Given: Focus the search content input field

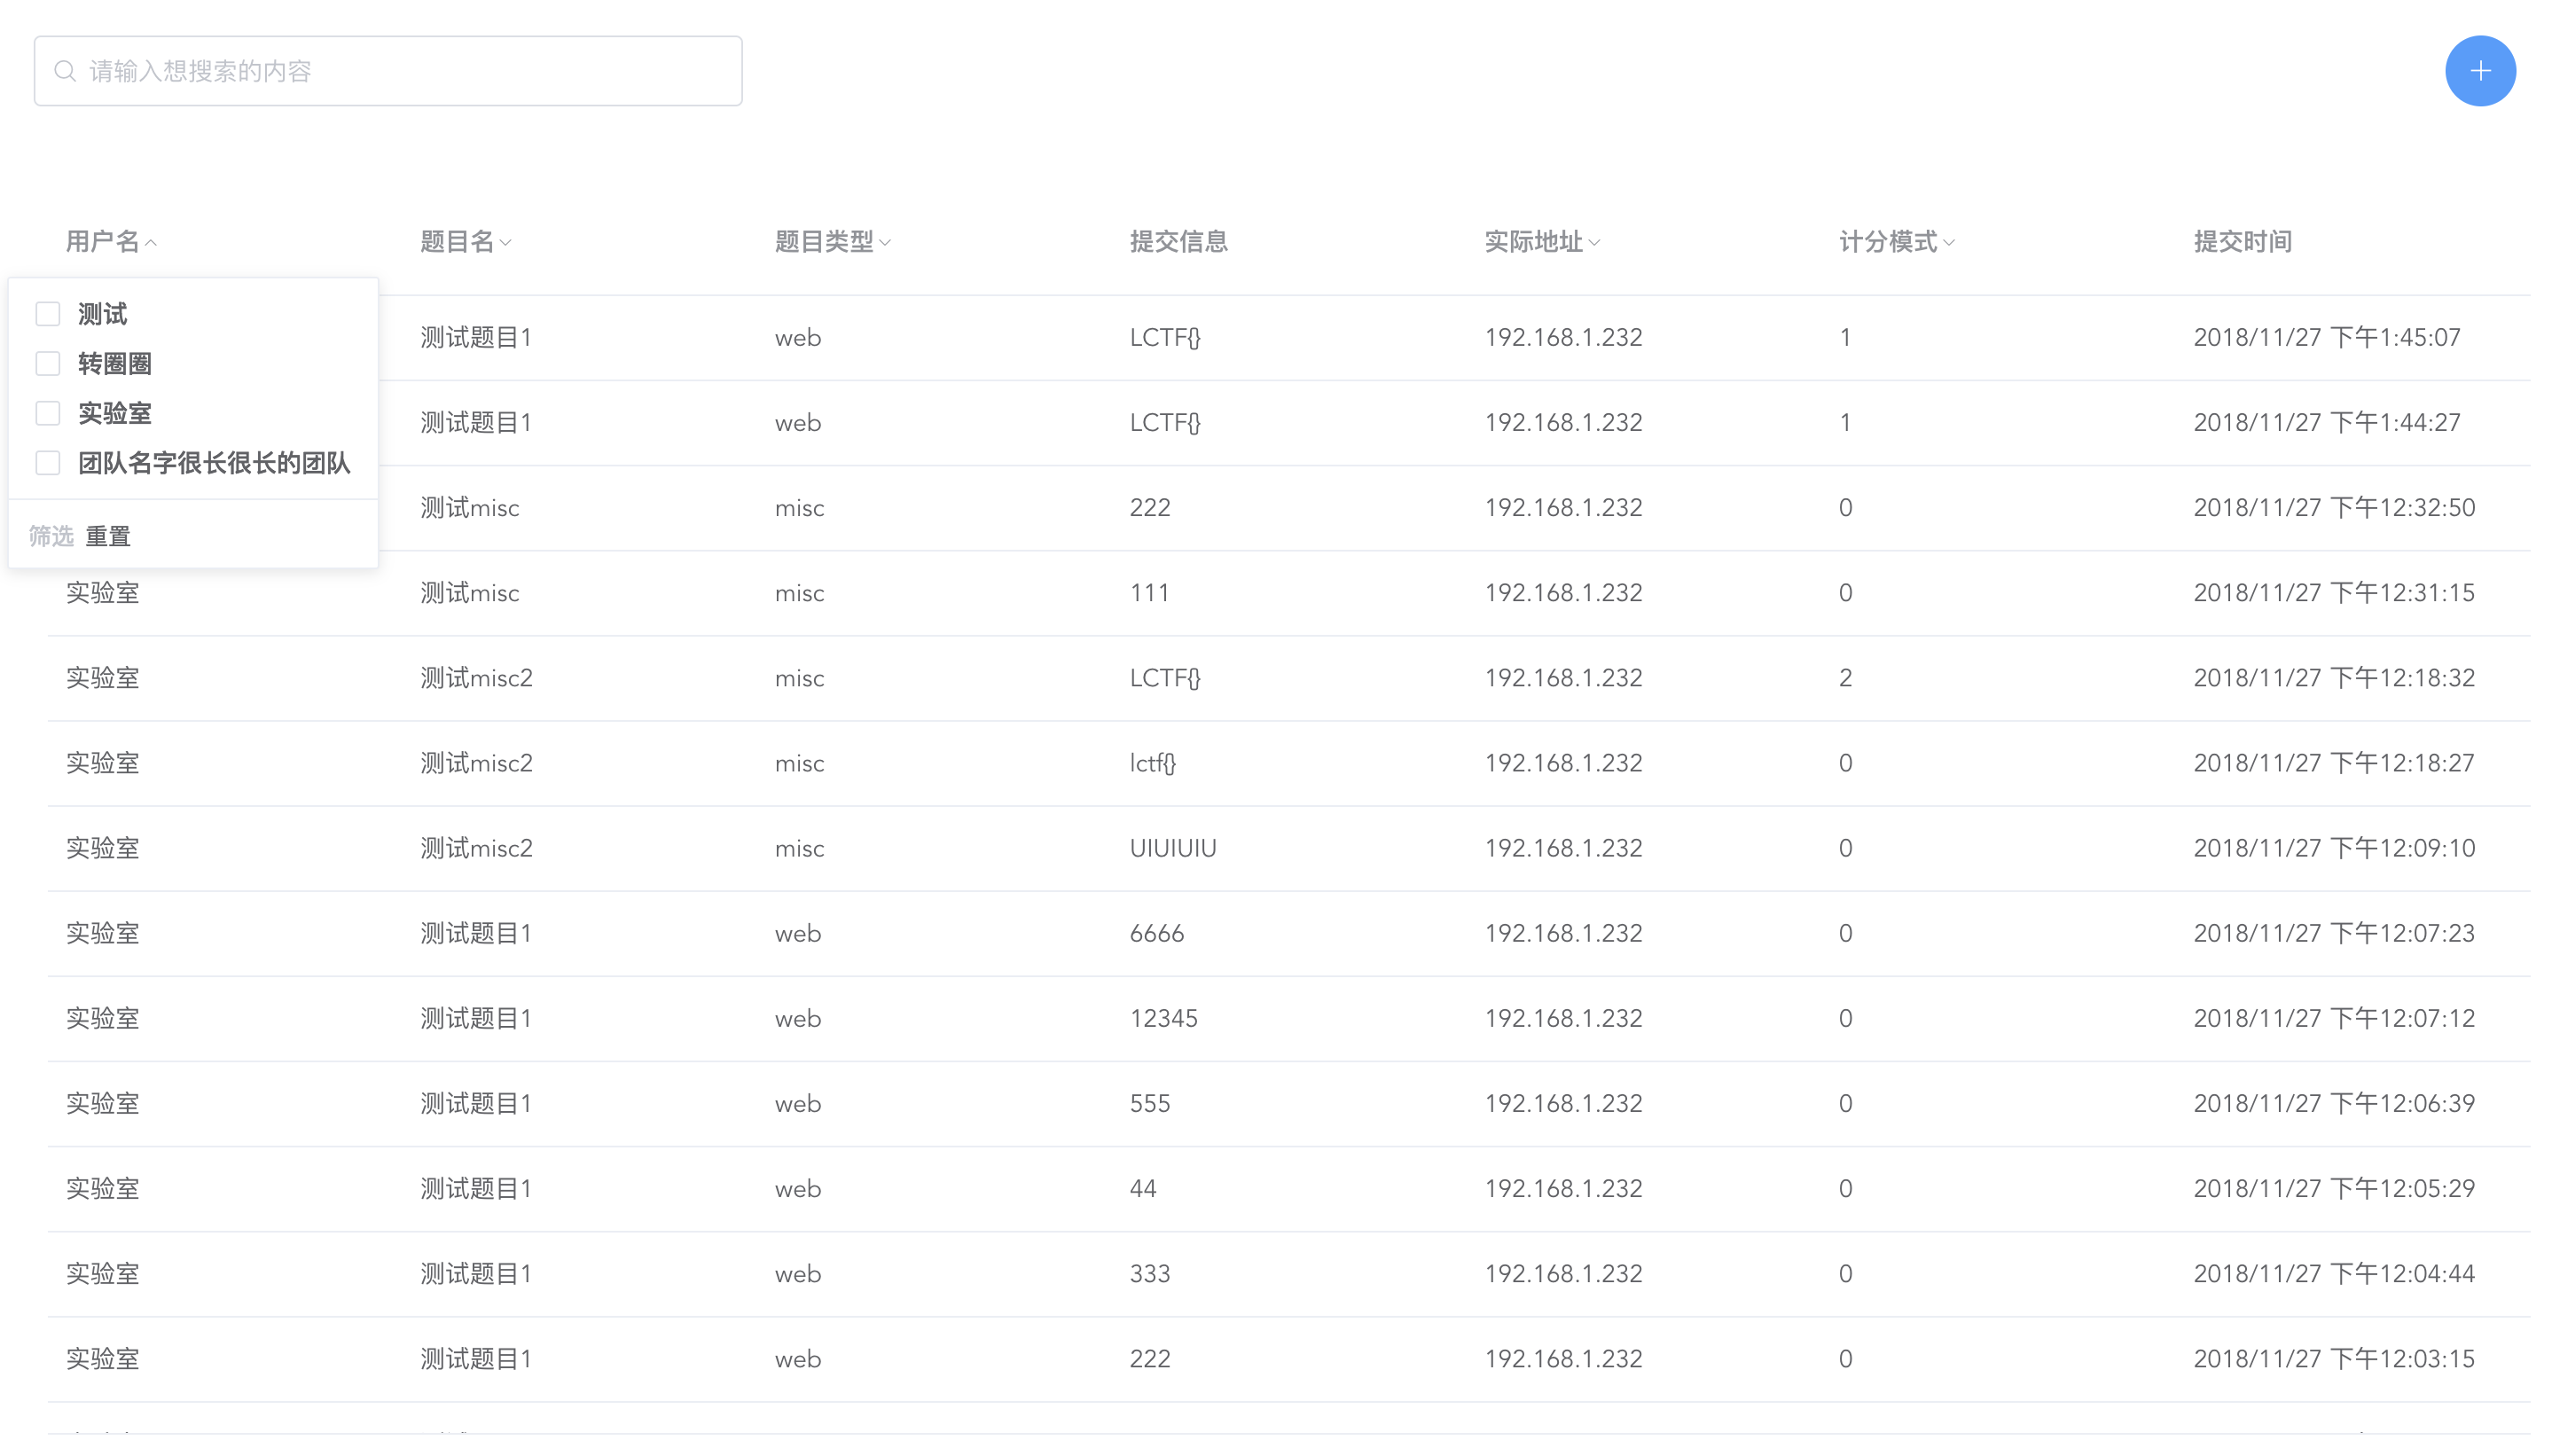Looking at the screenshot, I should pyautogui.click(x=400, y=71).
